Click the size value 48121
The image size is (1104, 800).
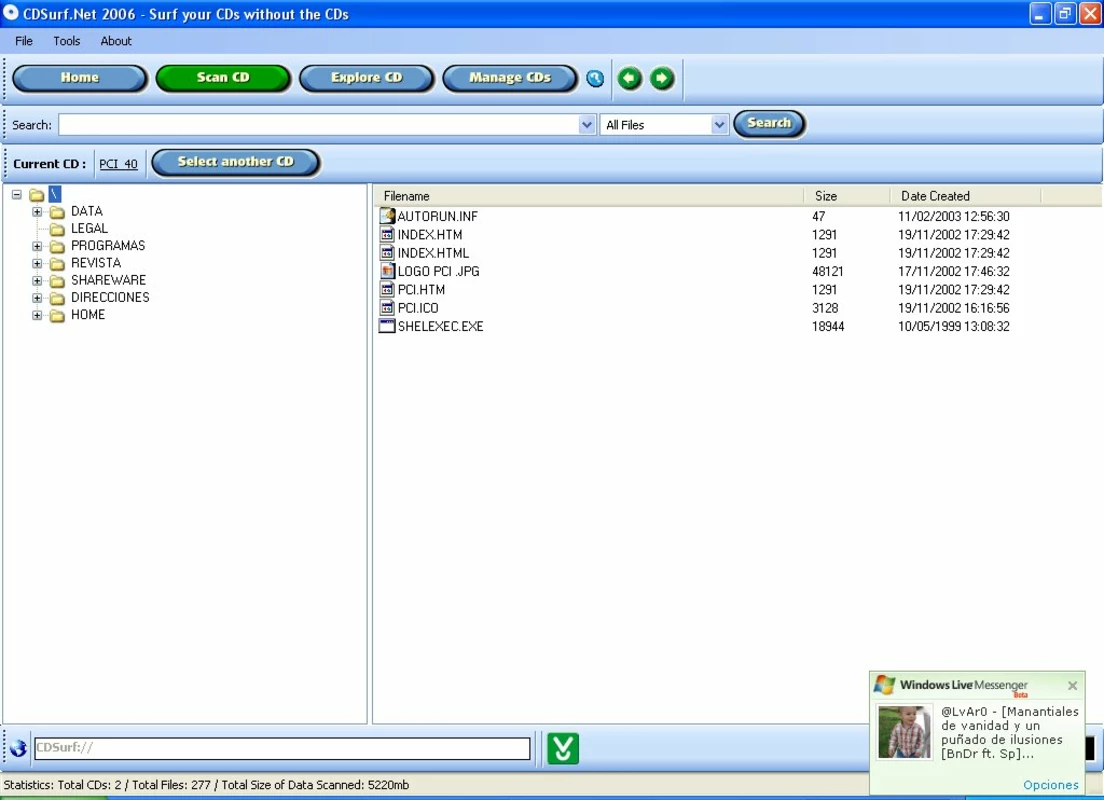pyautogui.click(x=827, y=271)
